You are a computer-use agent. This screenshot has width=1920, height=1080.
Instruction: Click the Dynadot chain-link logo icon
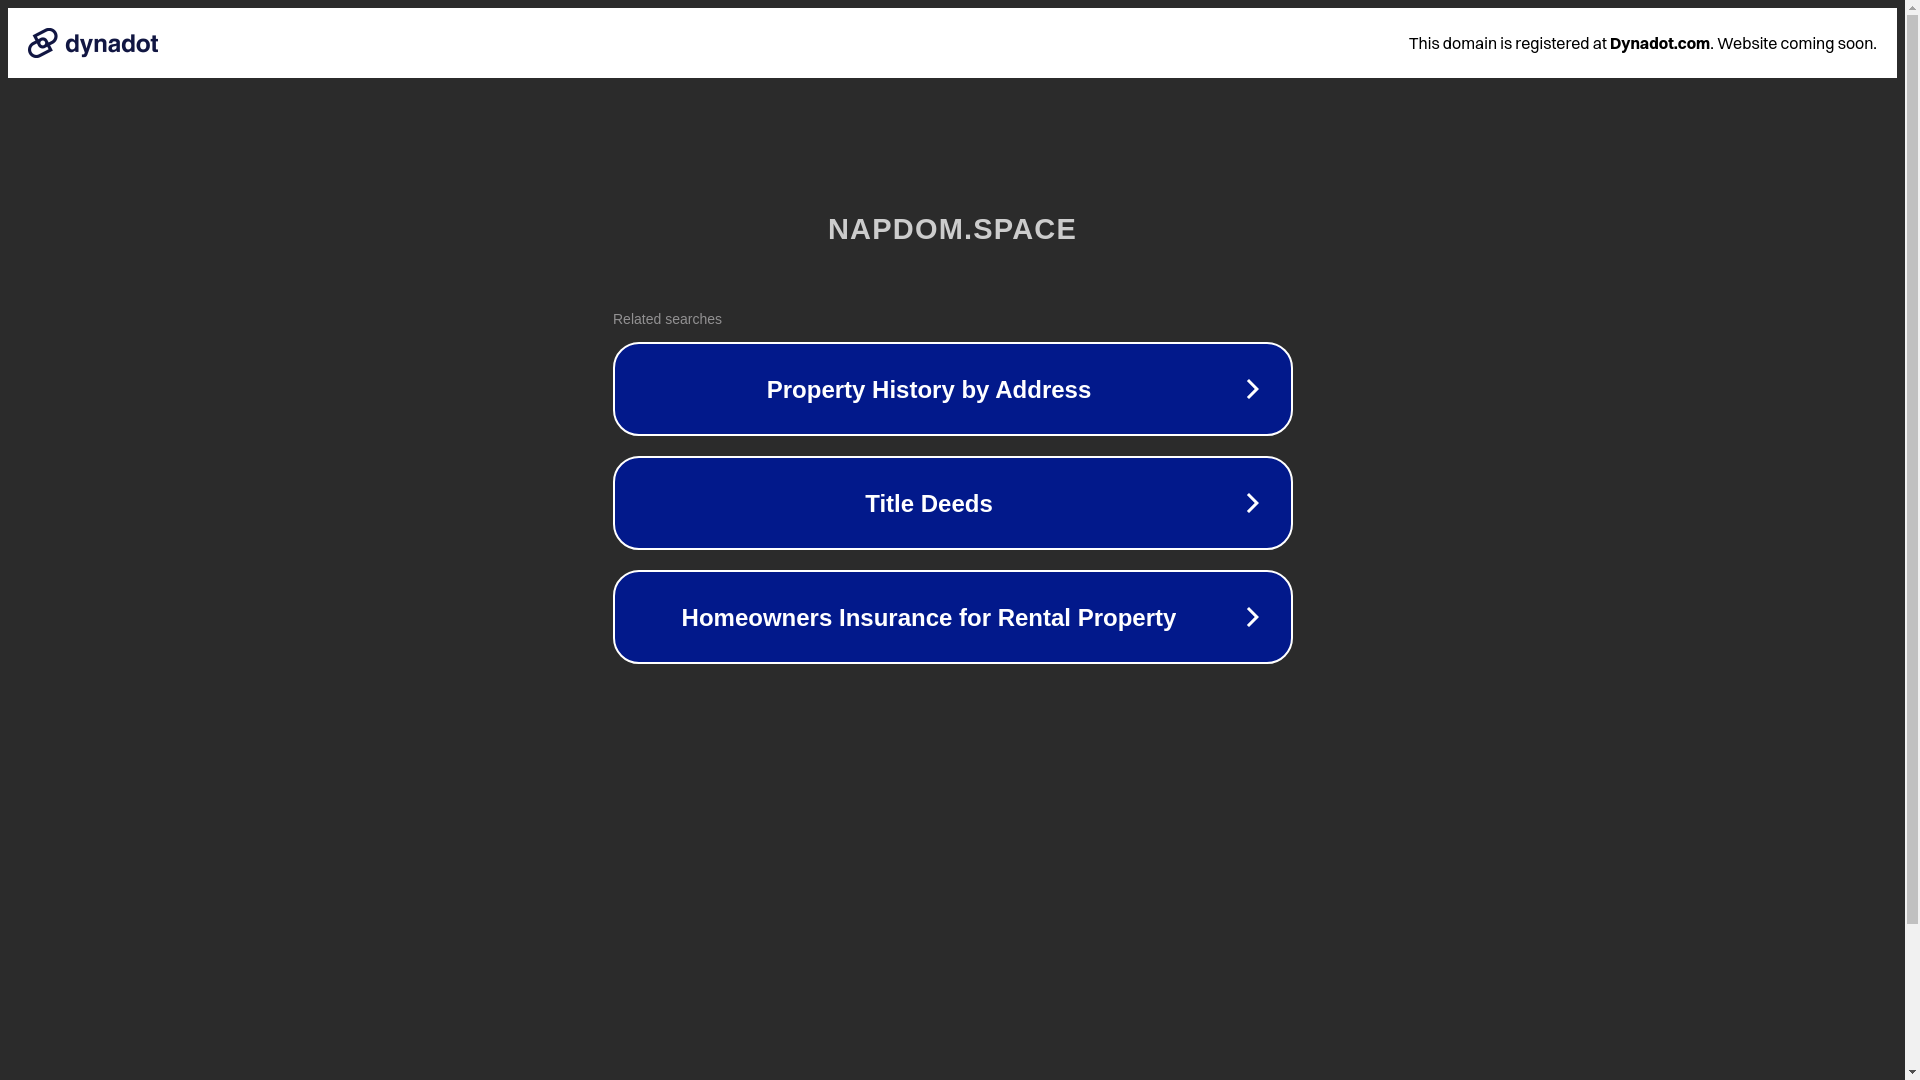43,43
